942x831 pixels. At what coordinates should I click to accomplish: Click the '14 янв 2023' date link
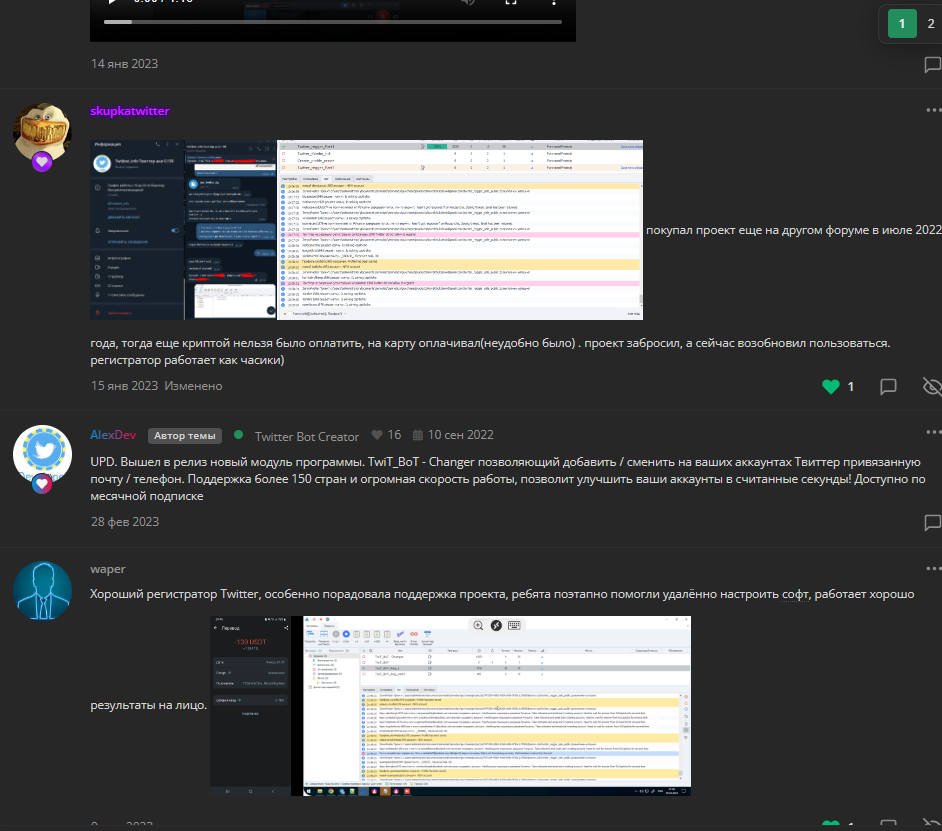(x=124, y=64)
